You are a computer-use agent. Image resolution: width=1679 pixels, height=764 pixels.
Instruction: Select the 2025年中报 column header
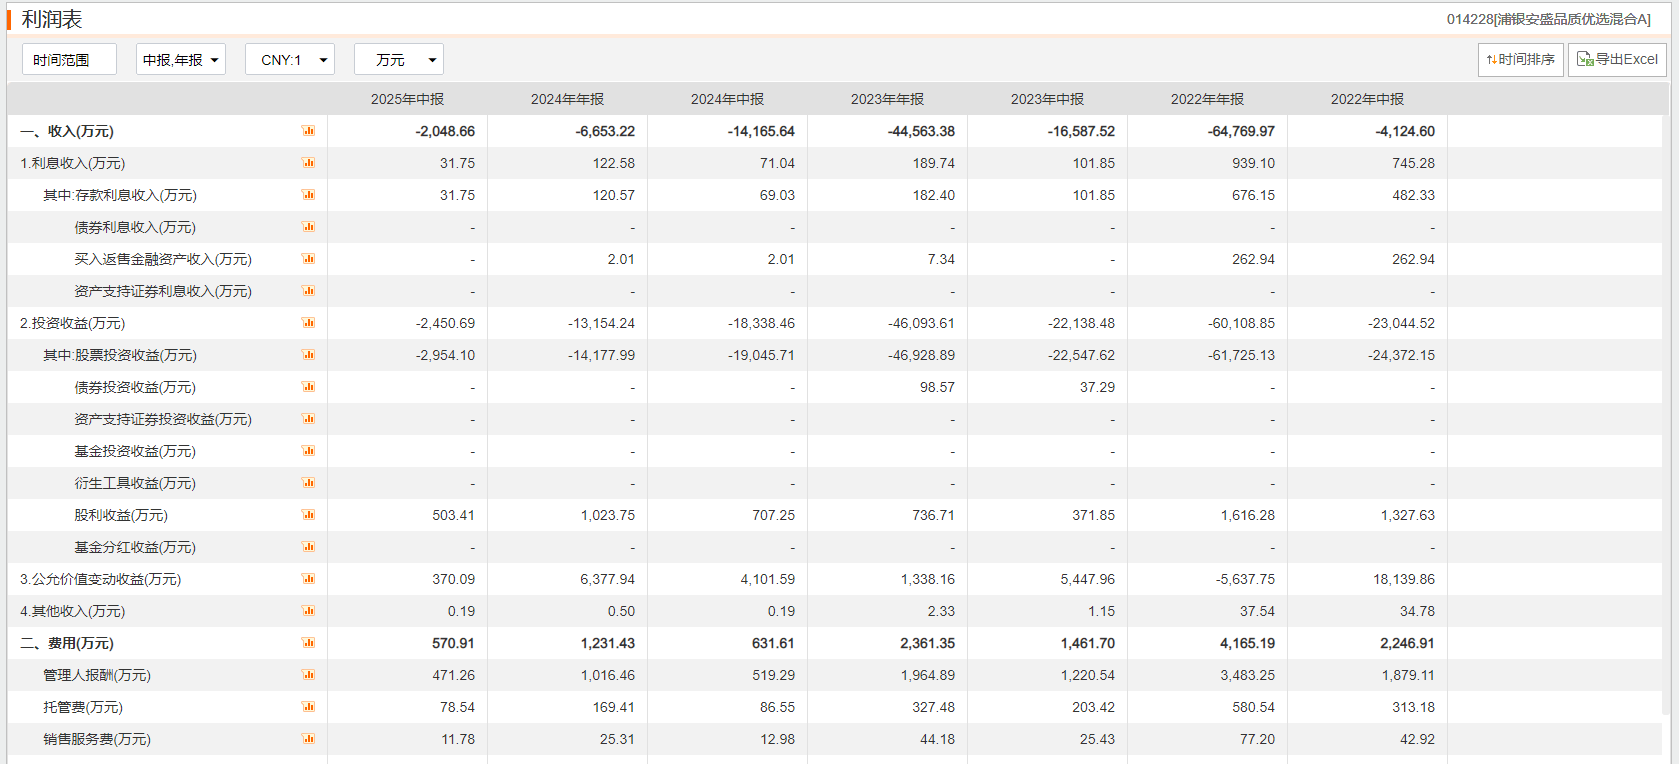point(407,99)
